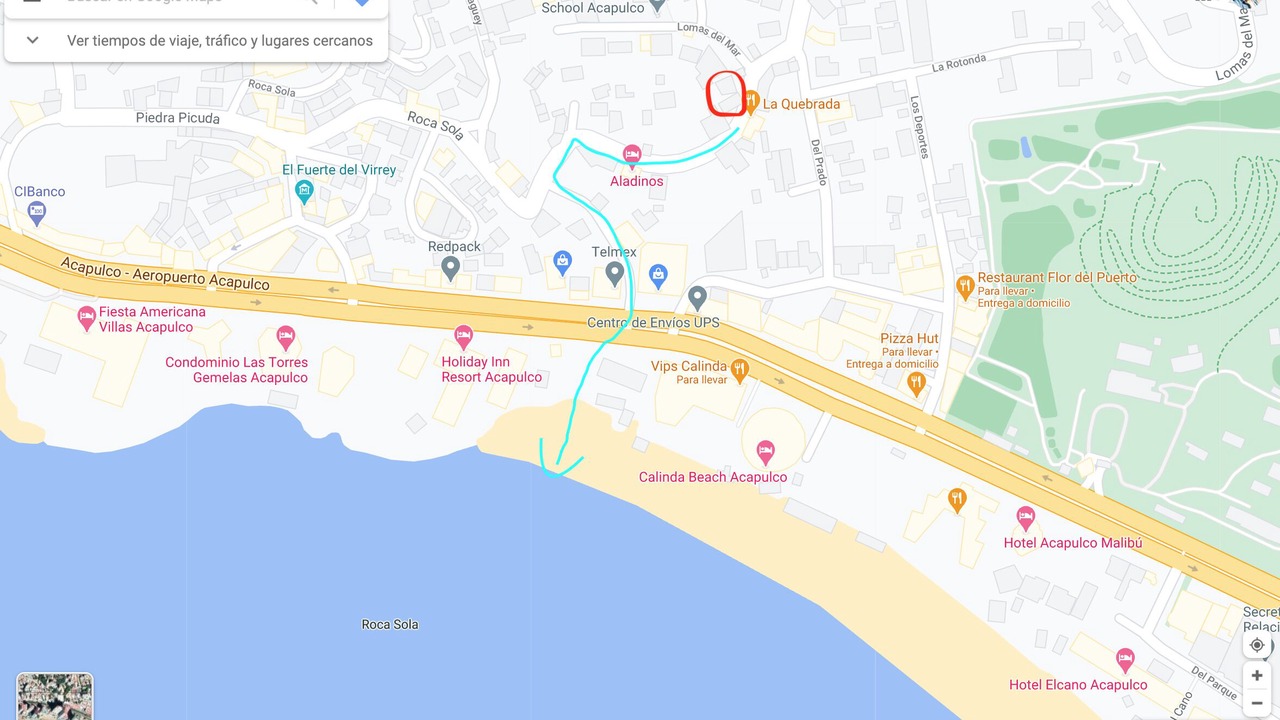Zoom out with the minus button
Screen dimensions: 1280x720
[x=1257, y=703]
